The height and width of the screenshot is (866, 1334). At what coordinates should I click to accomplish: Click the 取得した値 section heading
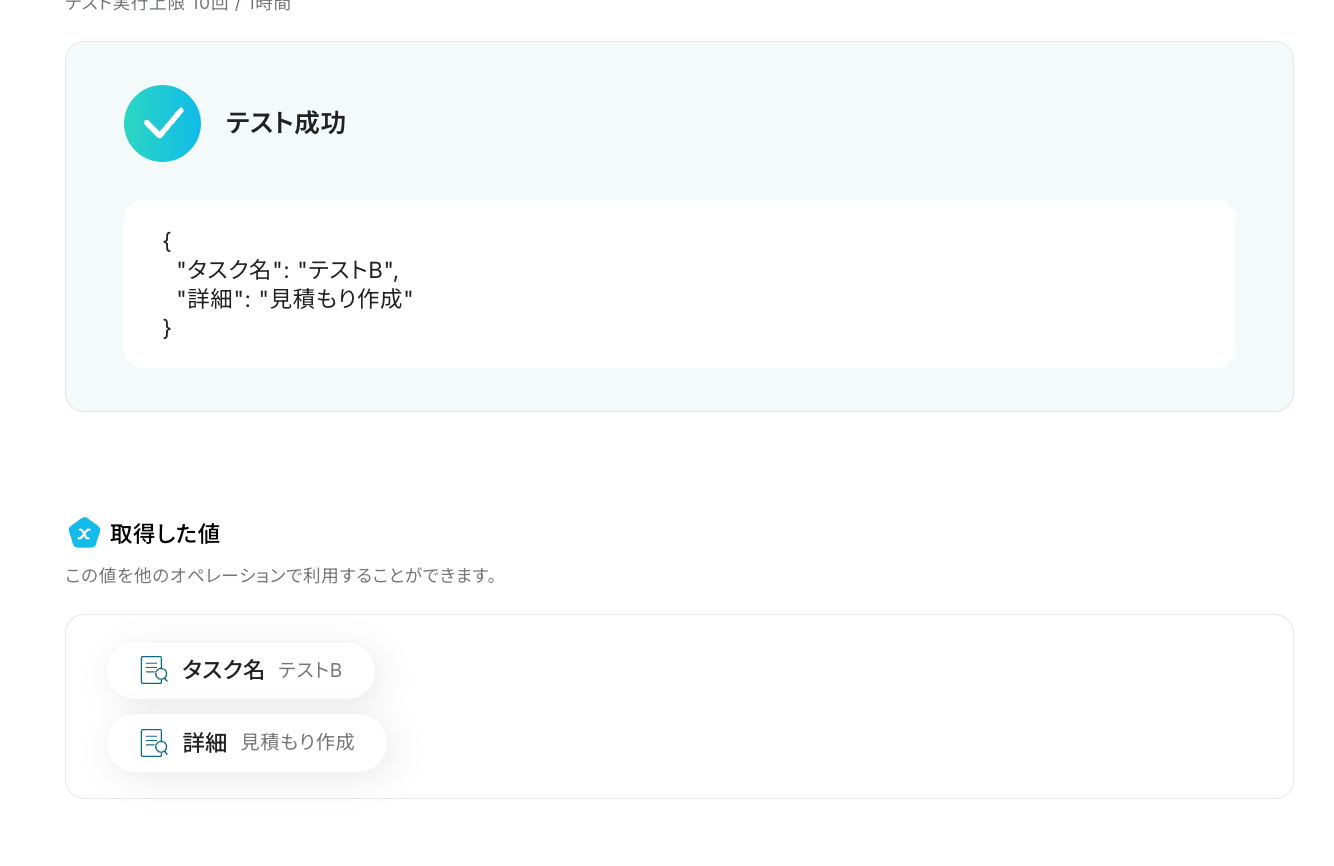165,534
